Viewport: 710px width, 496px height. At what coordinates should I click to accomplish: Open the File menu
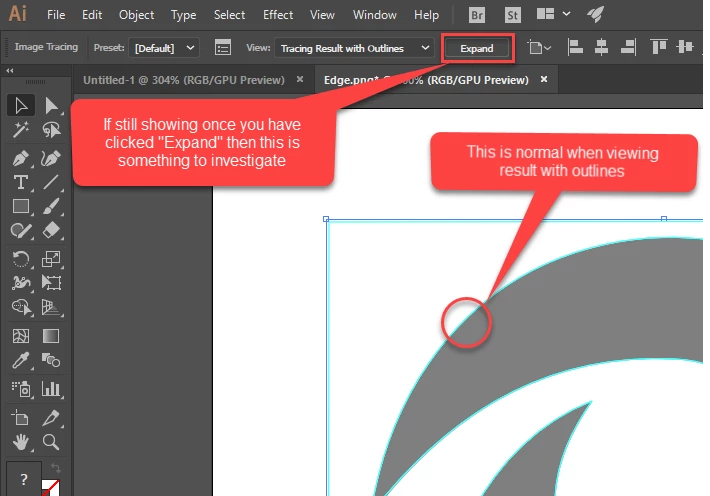(56, 15)
